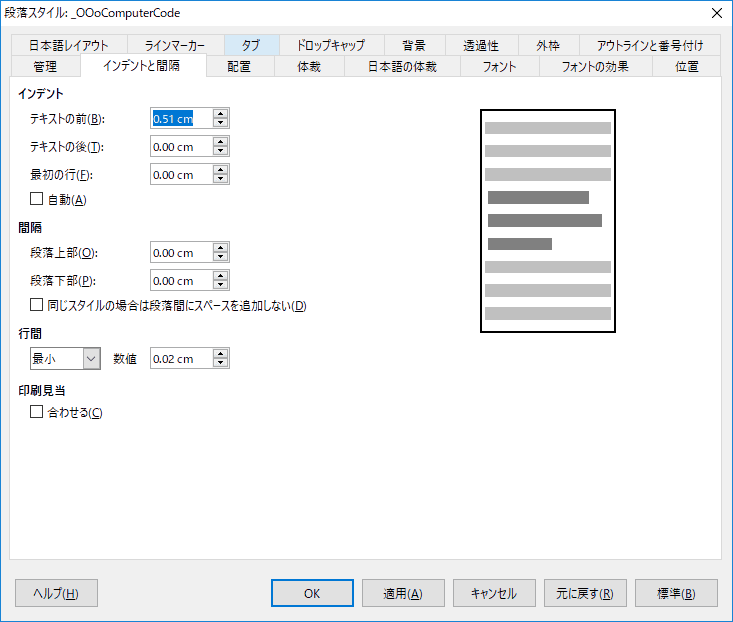733x622 pixels.
Task: Decrease 段落下部 spacing with down arrow
Action: pos(221,286)
